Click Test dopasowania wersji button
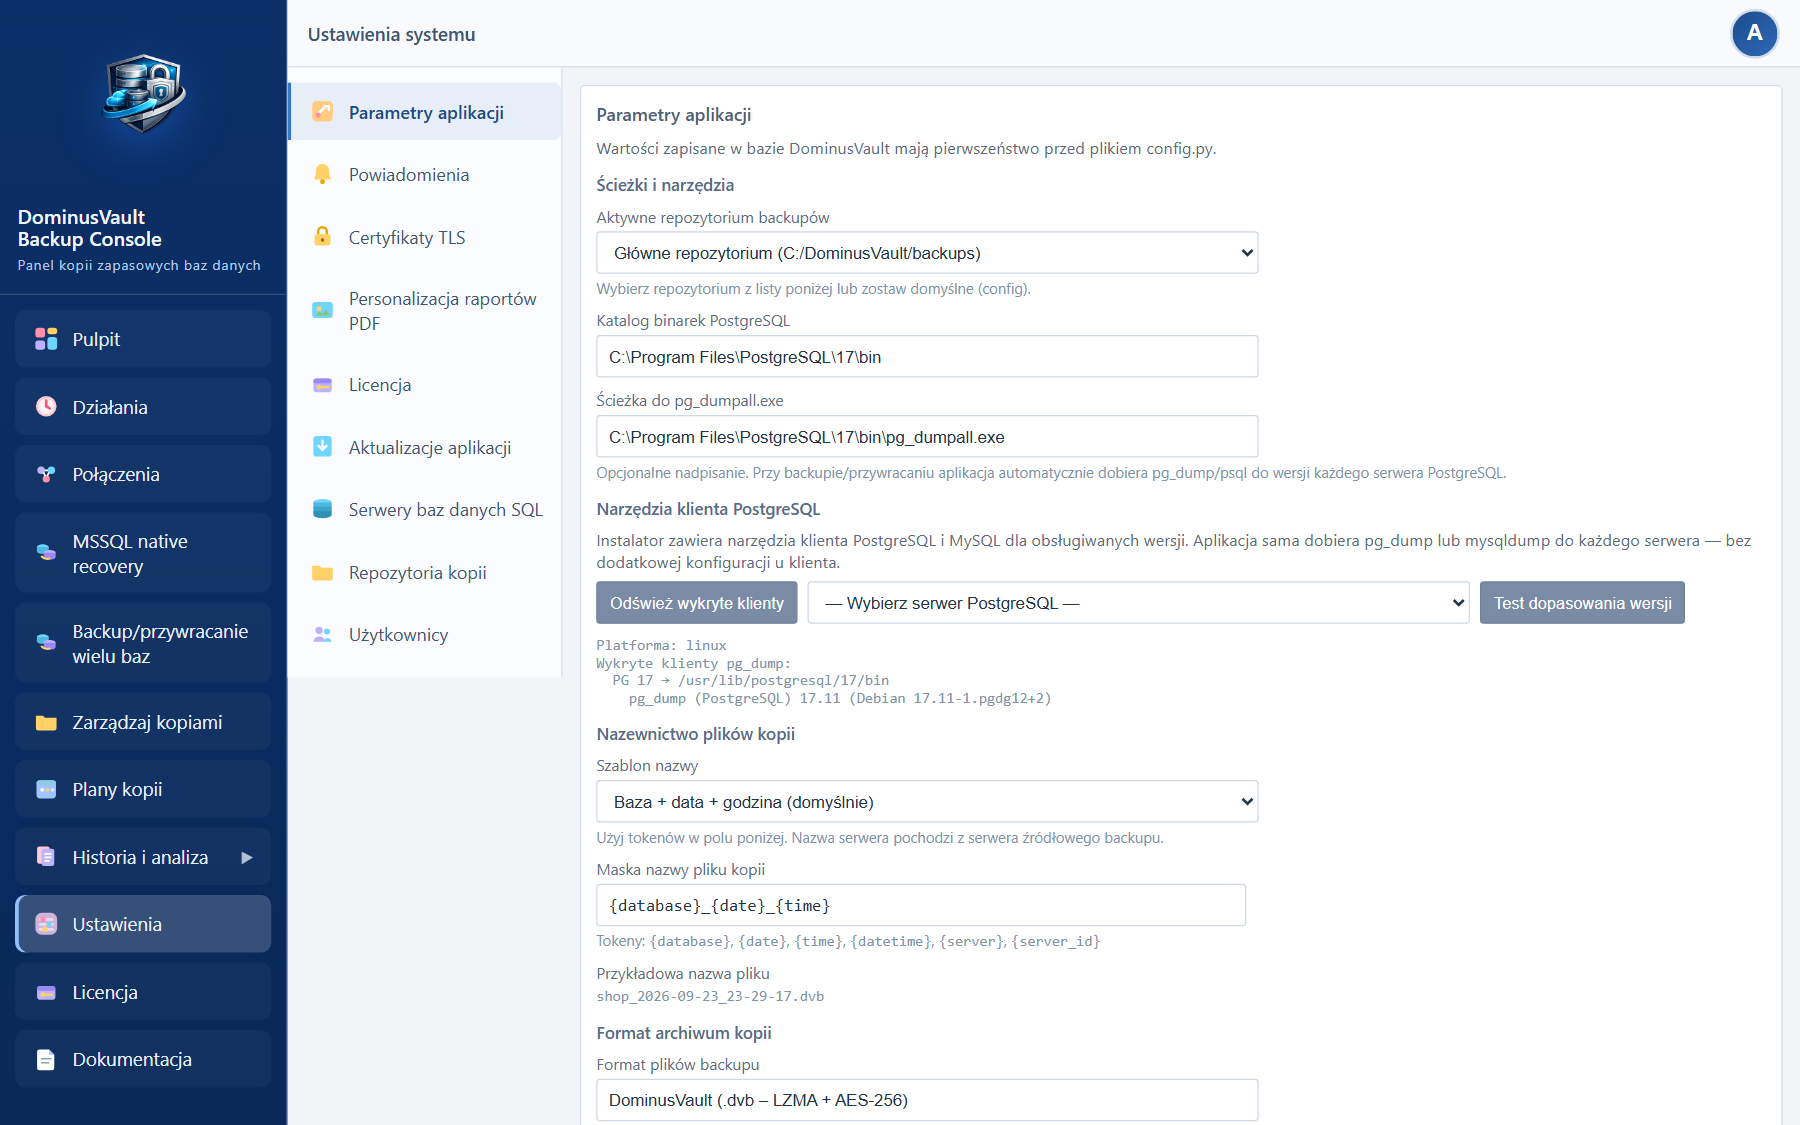This screenshot has height=1125, width=1800. pyautogui.click(x=1582, y=603)
